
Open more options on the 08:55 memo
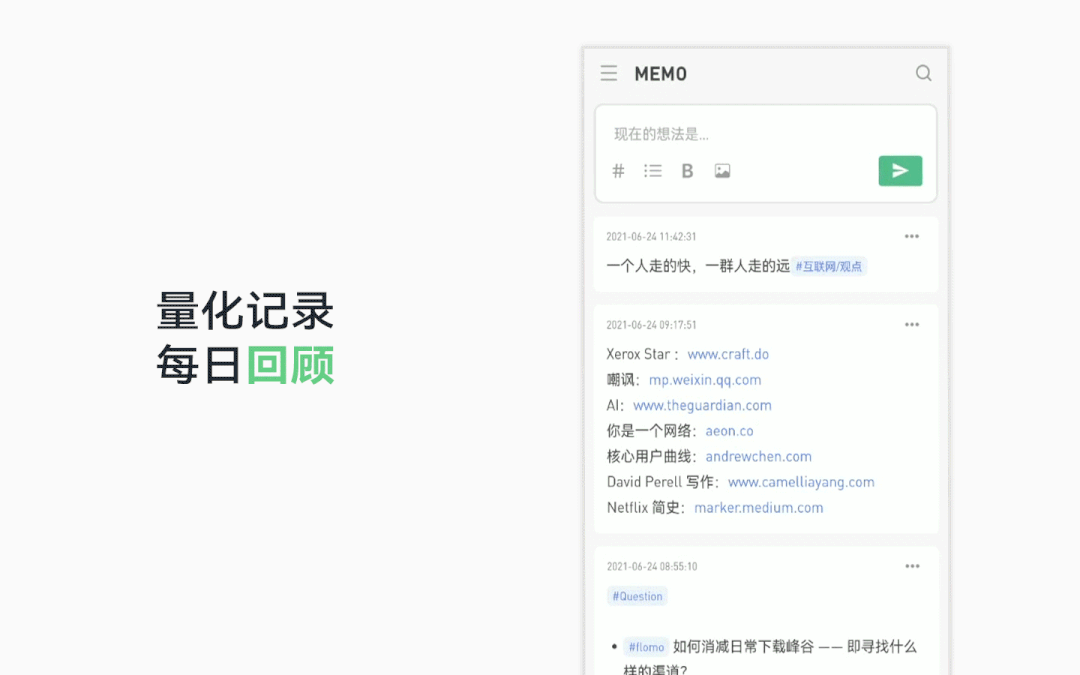911,565
